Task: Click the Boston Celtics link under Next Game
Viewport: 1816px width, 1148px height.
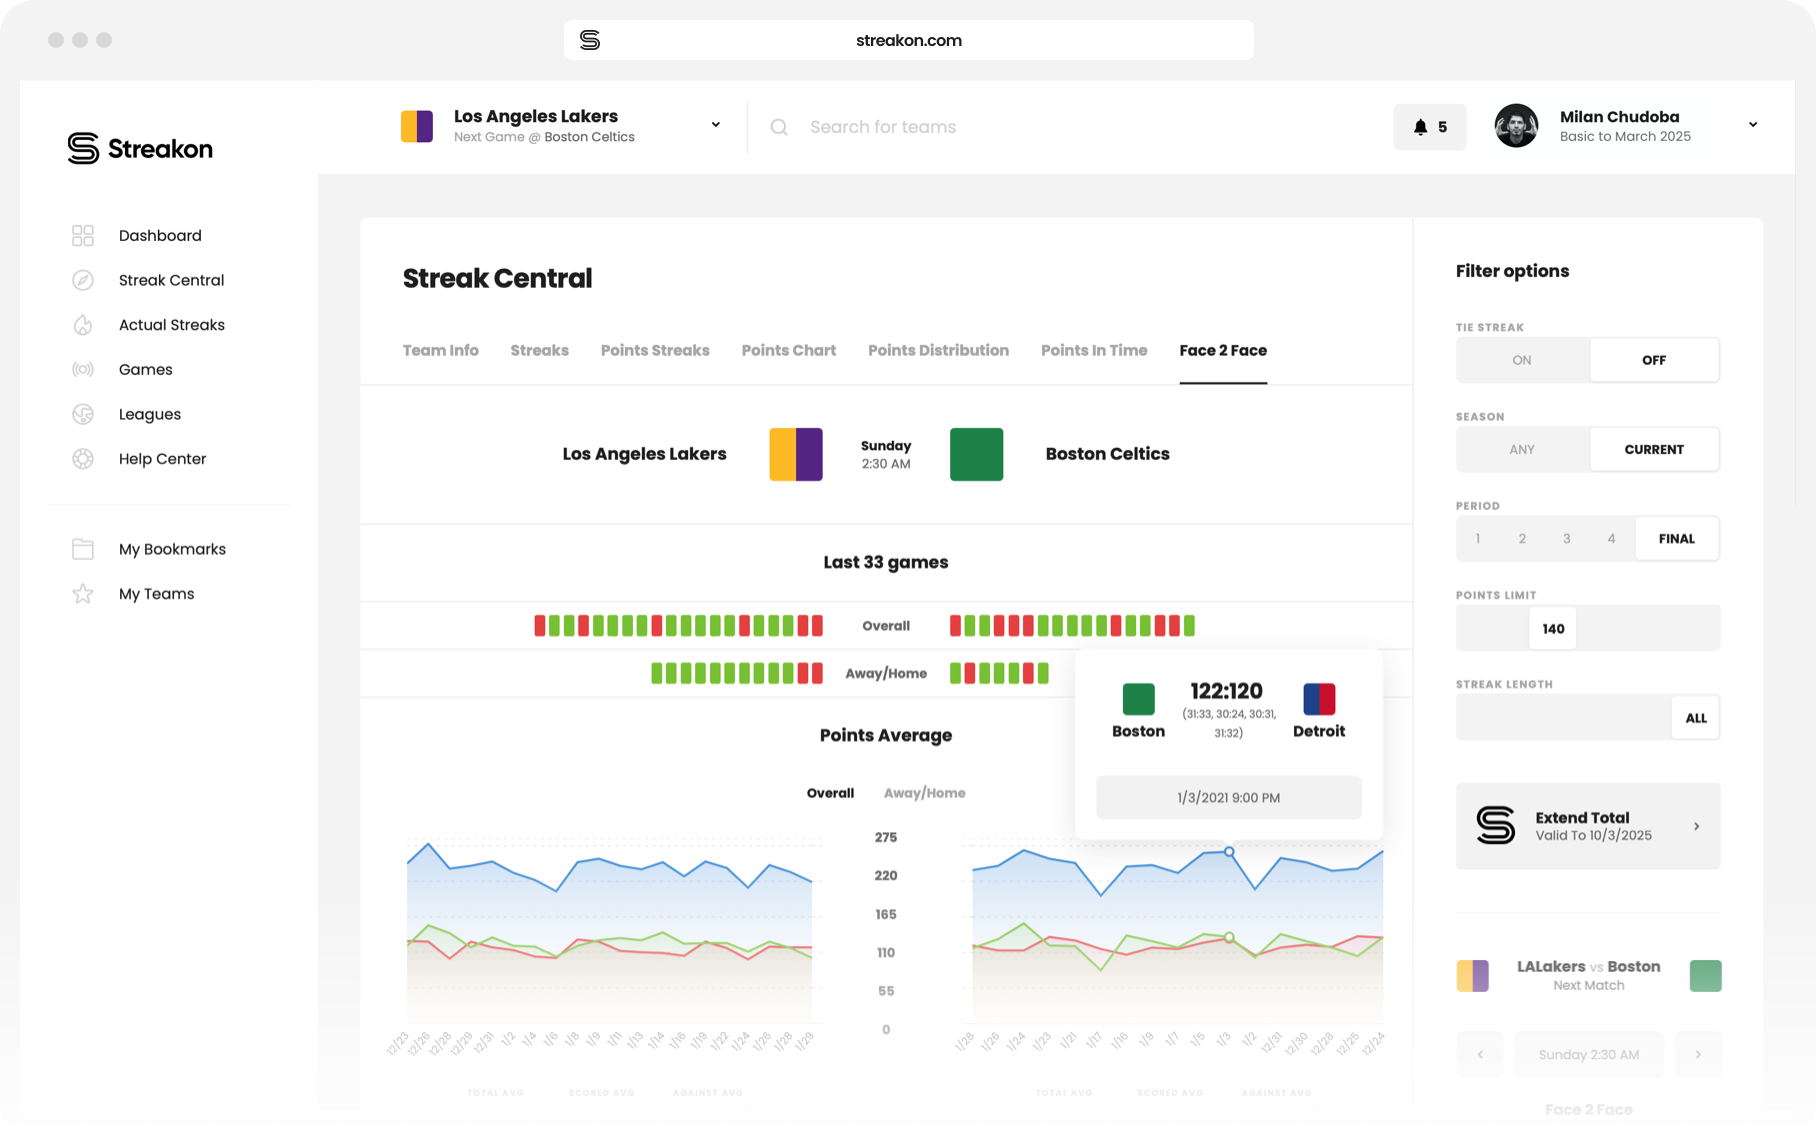Action: pyautogui.click(x=589, y=137)
